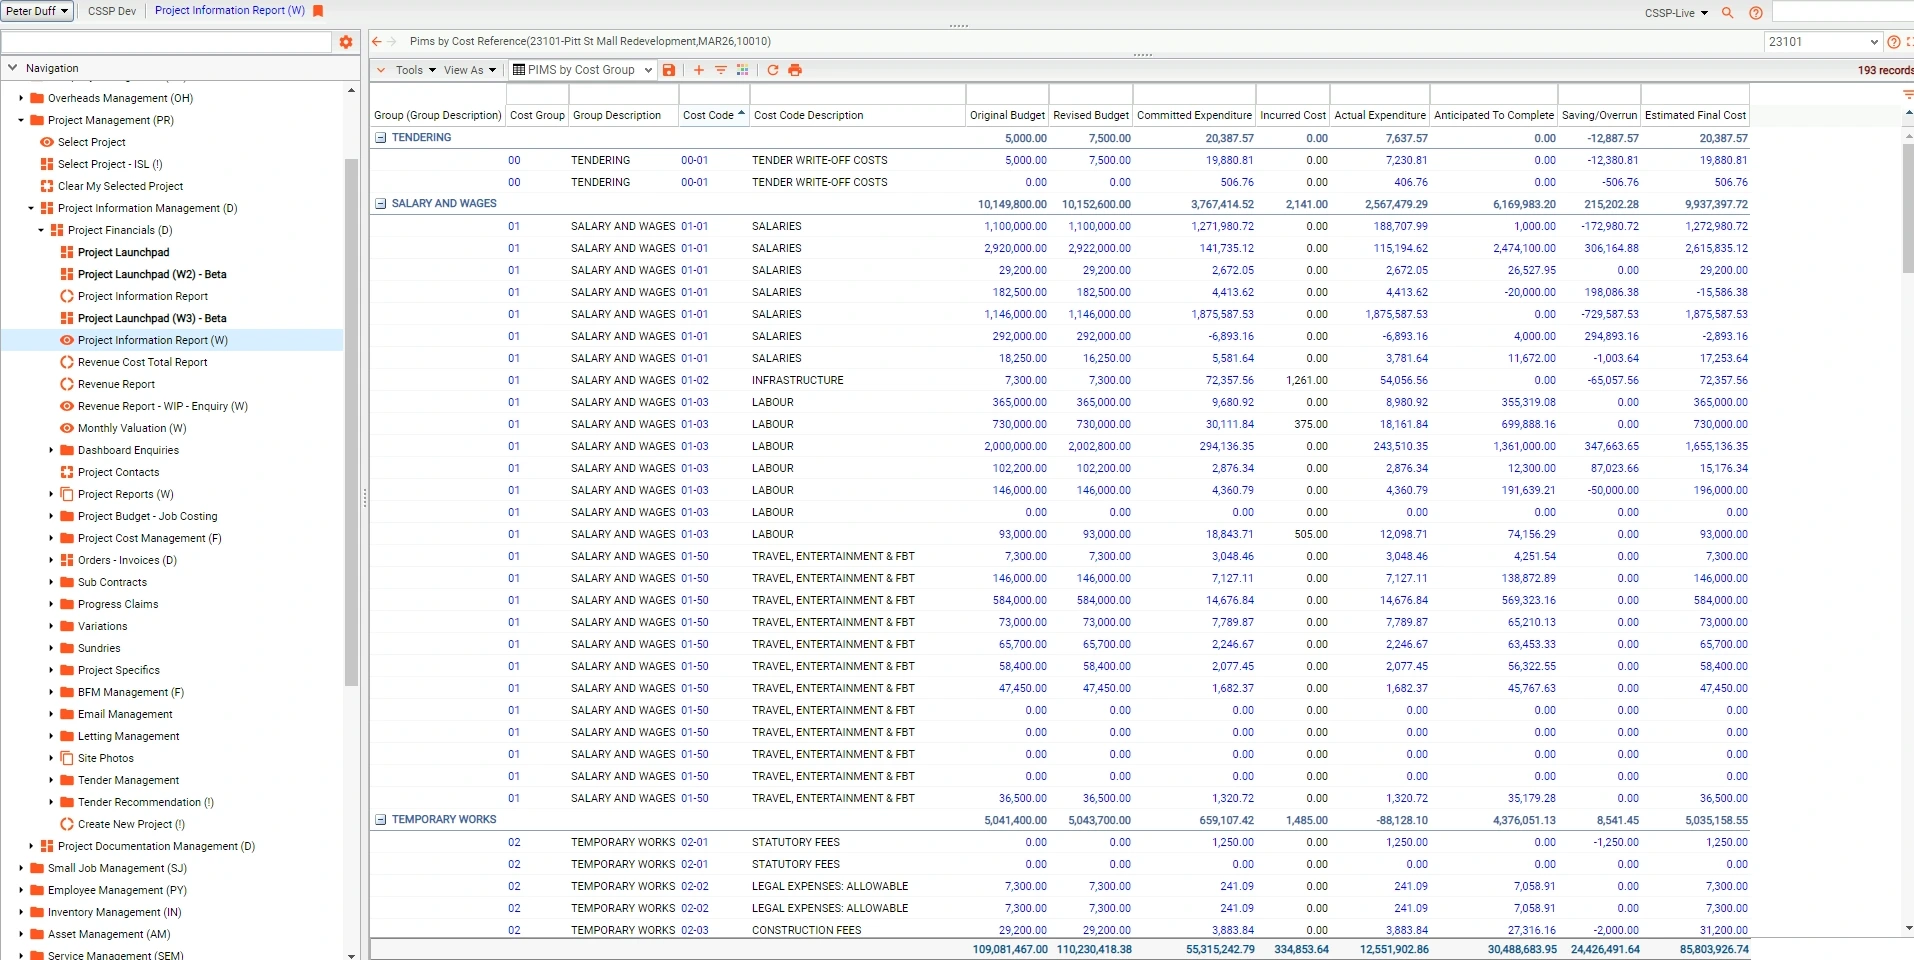Sort by Original Budget column header
Viewport: 1914px width, 960px height.
[x=1007, y=115]
